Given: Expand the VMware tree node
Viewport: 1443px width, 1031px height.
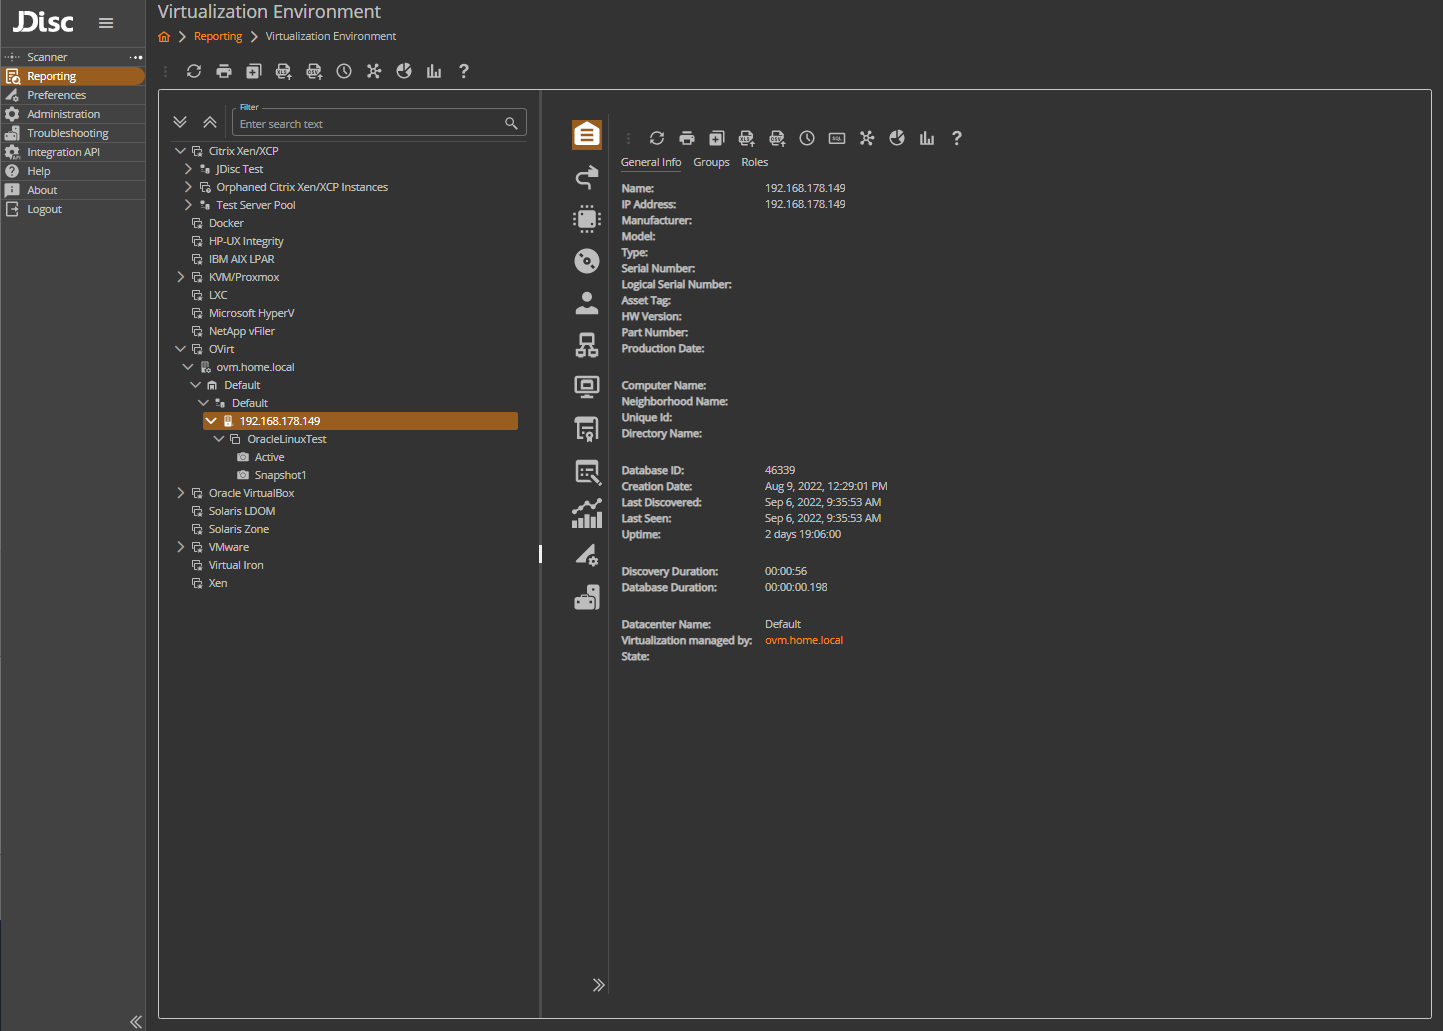Looking at the screenshot, I should (x=180, y=546).
